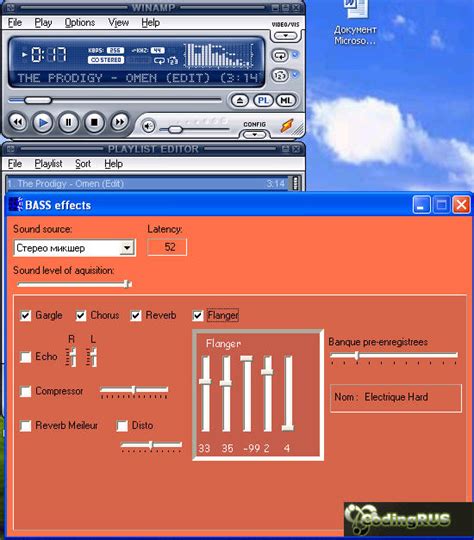
Task: Enable the Disto checkbox
Action: 122,426
